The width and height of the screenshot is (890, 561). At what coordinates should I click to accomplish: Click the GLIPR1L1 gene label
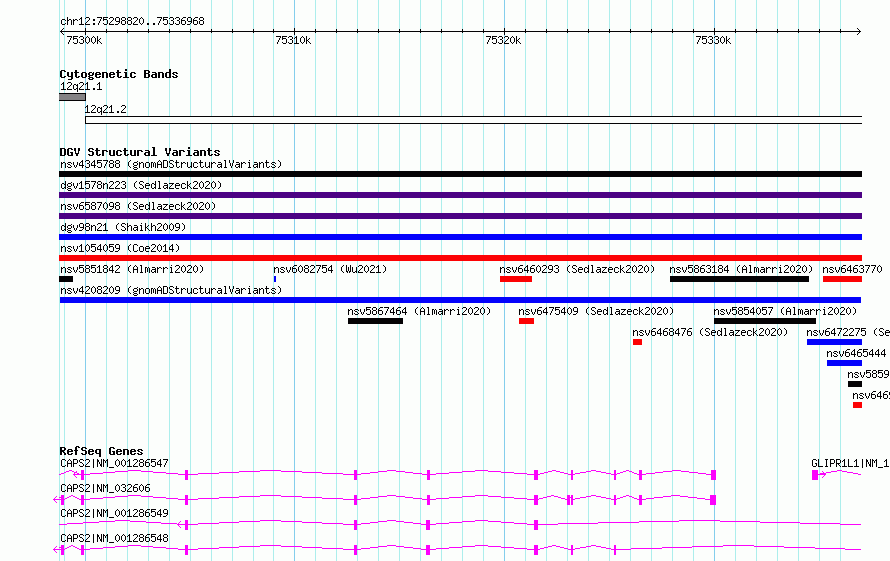[x=850, y=463]
